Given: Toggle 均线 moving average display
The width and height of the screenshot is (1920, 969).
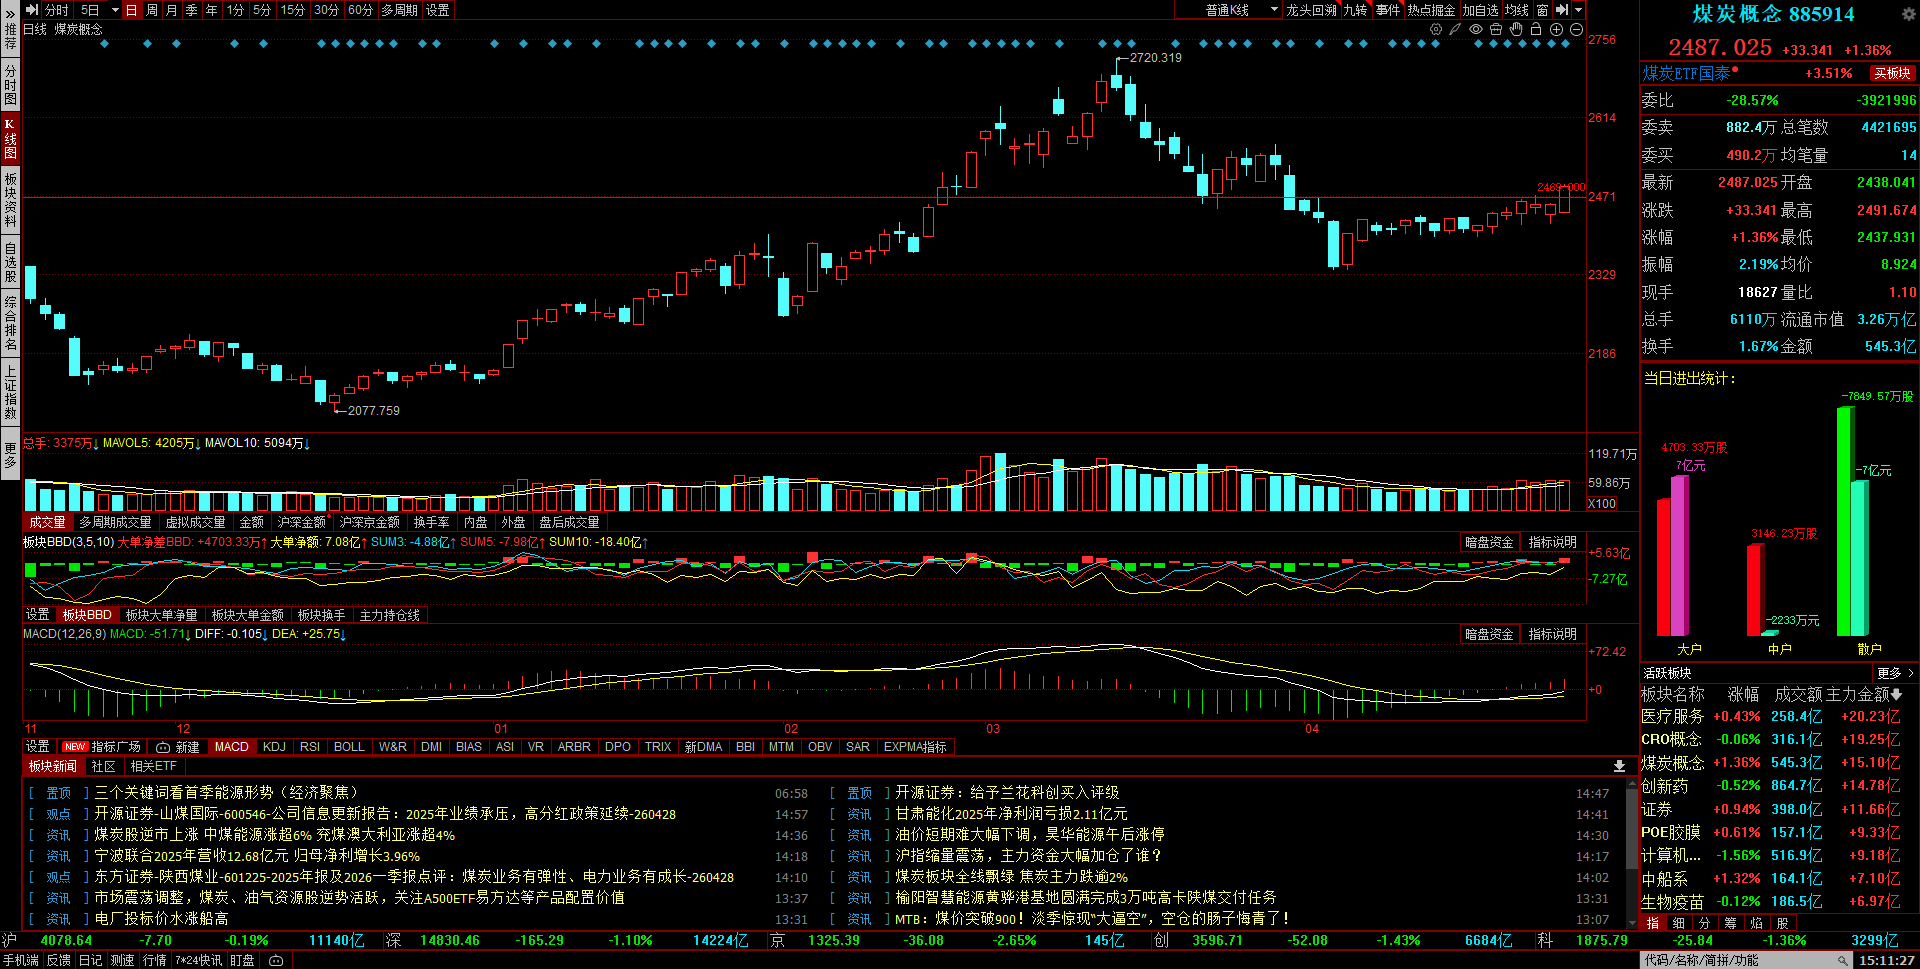Looking at the screenshot, I should [1517, 10].
